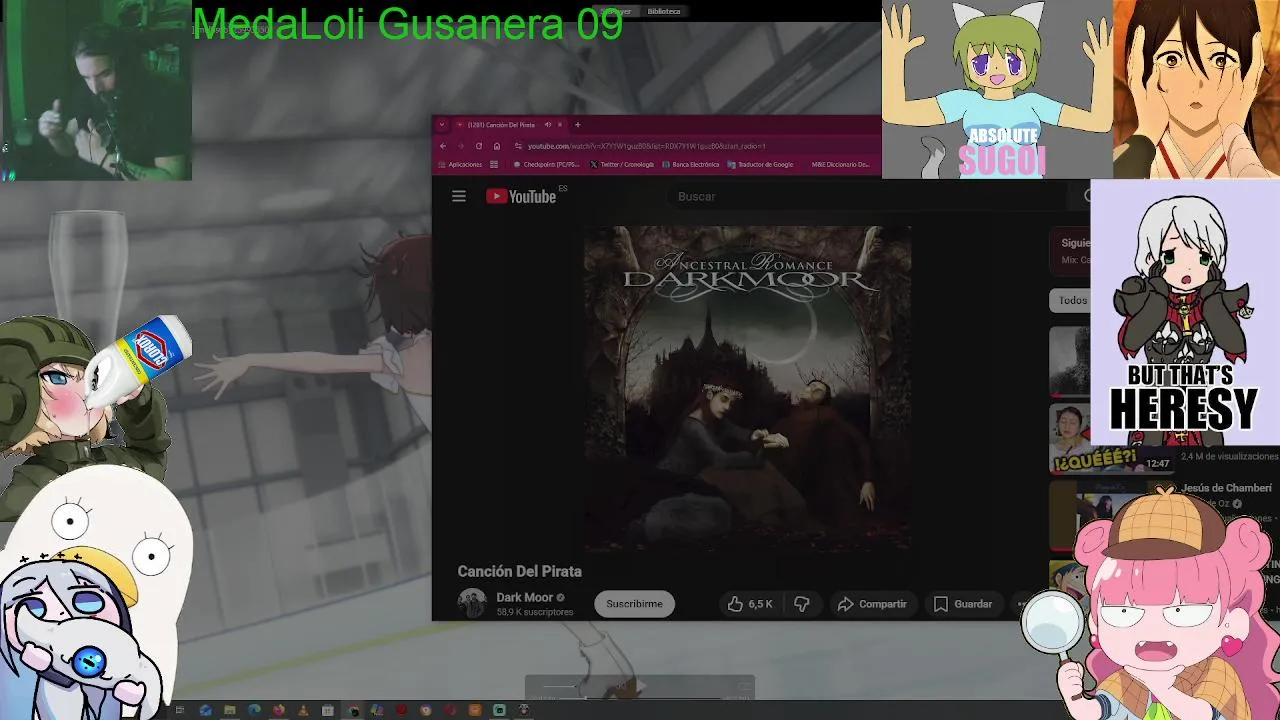Subscribe via the Suscribirme button

pyautogui.click(x=634, y=604)
